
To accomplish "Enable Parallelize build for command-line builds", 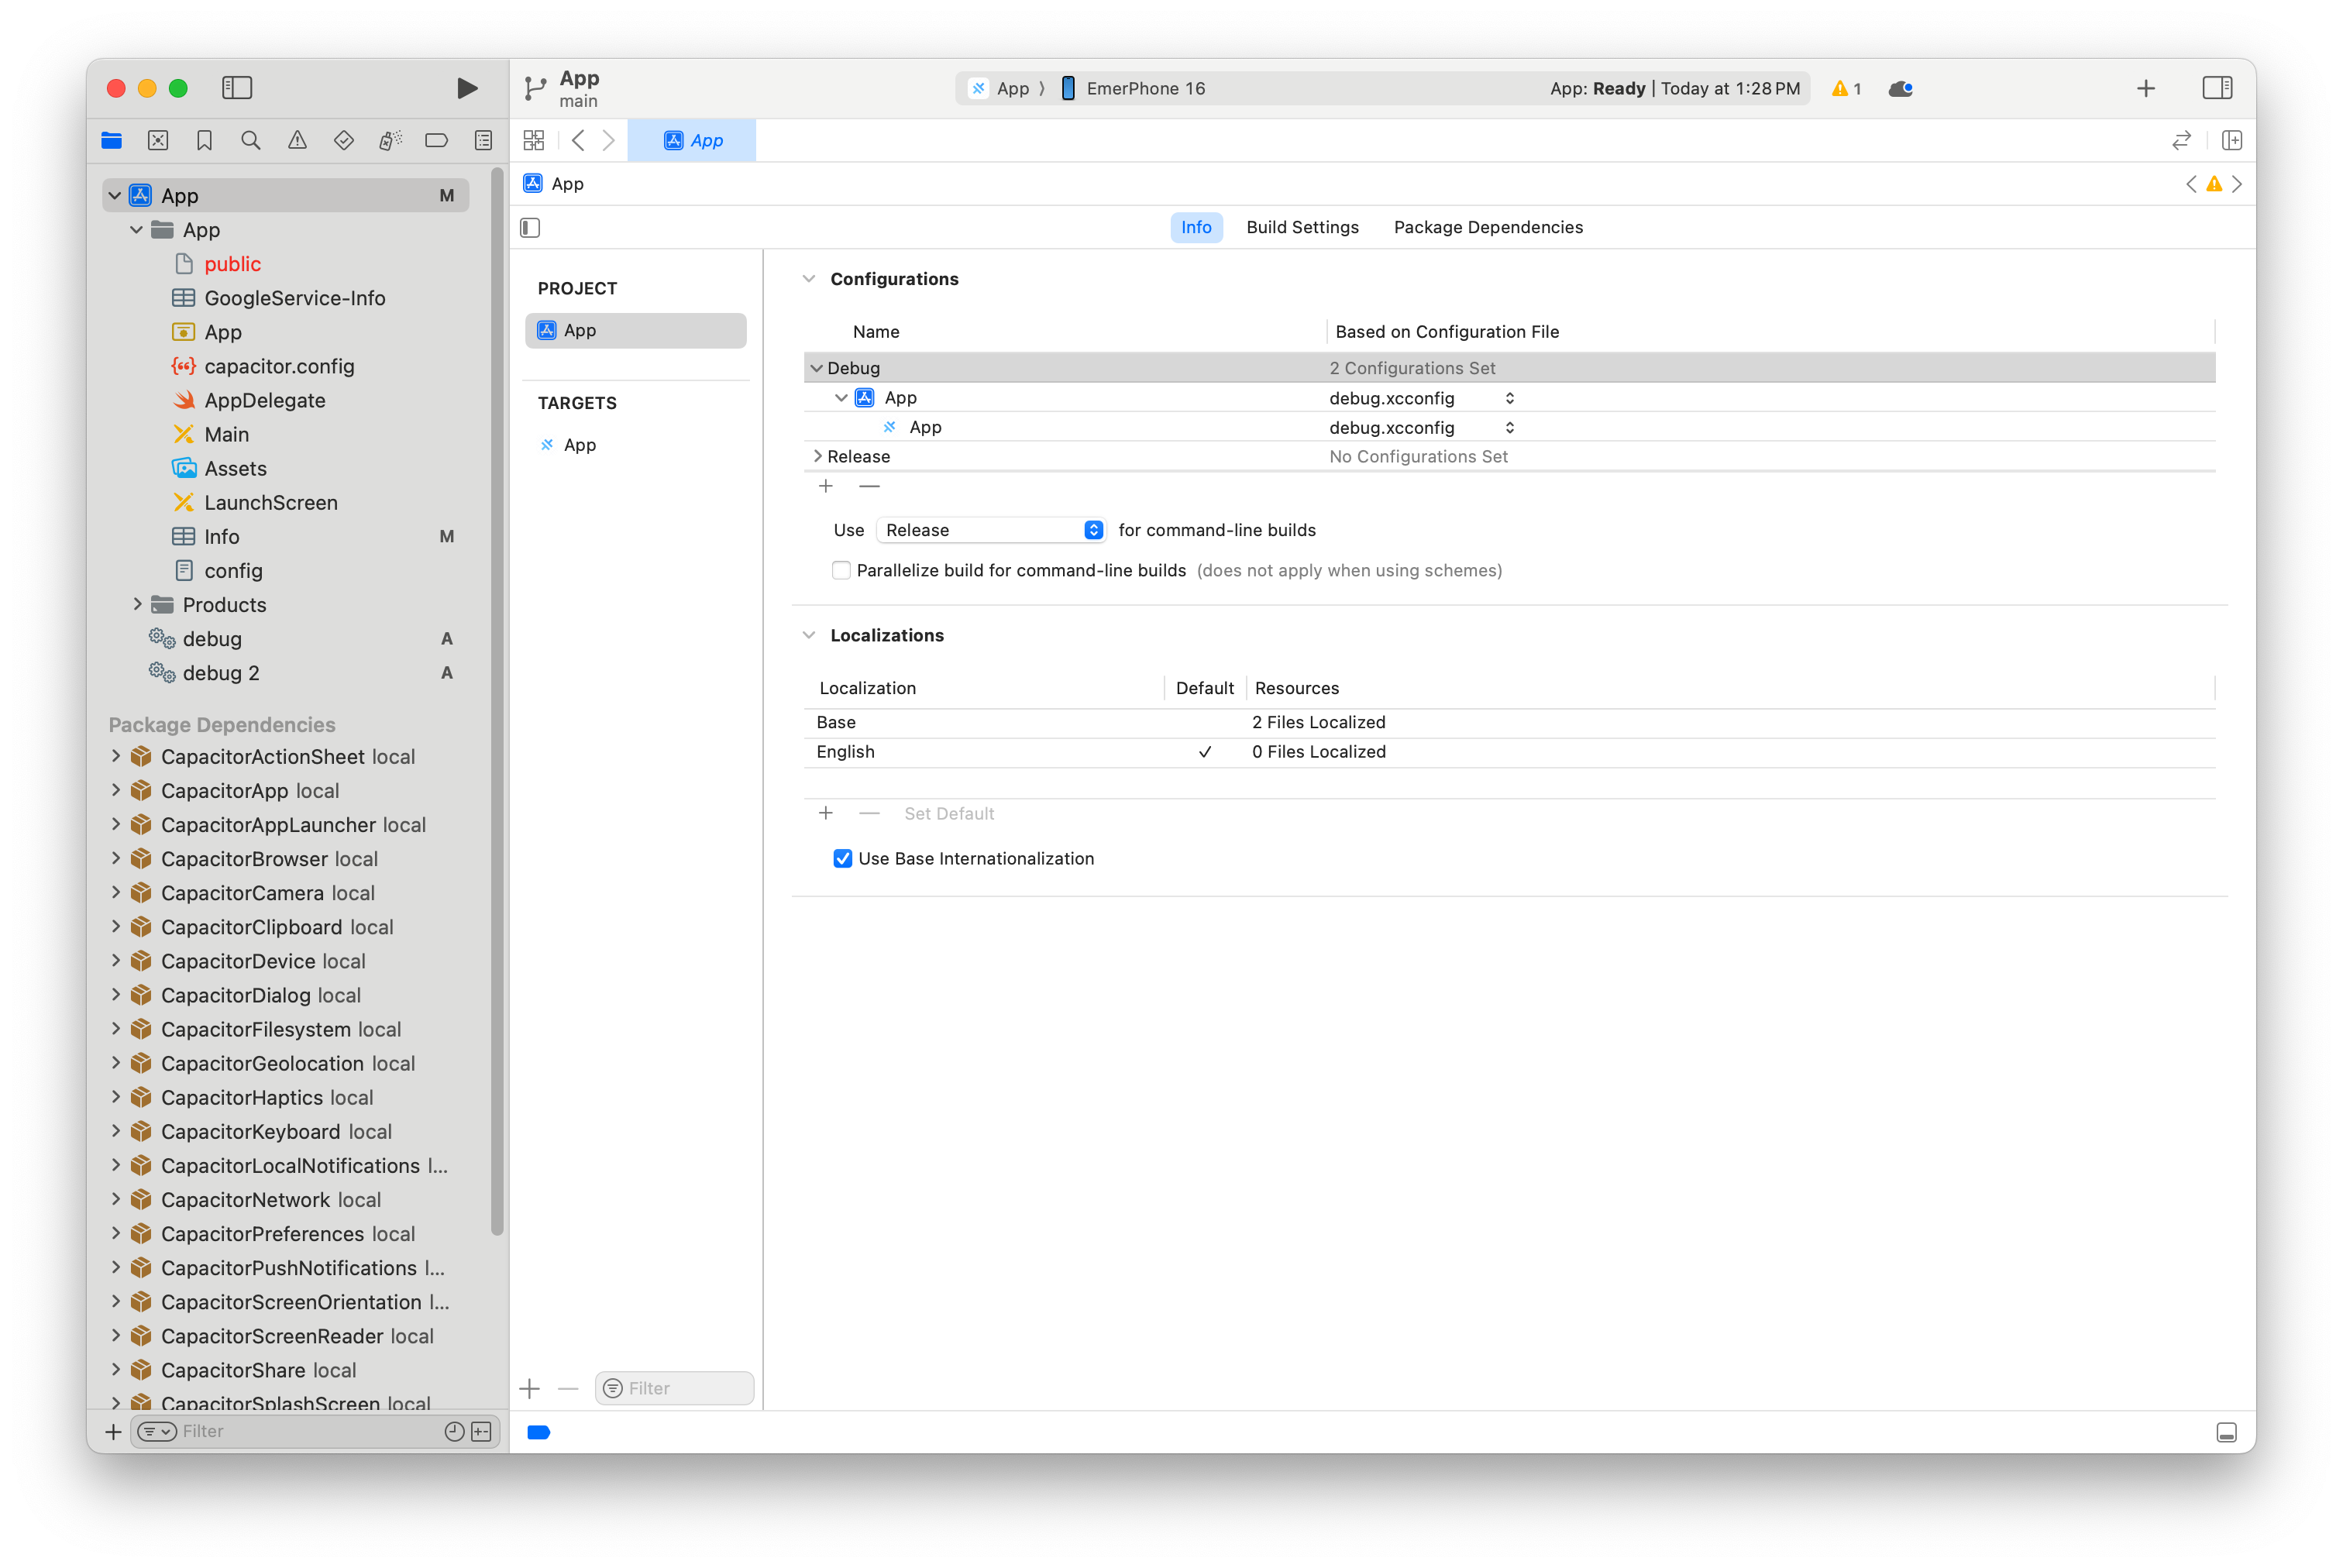I will (841, 570).
